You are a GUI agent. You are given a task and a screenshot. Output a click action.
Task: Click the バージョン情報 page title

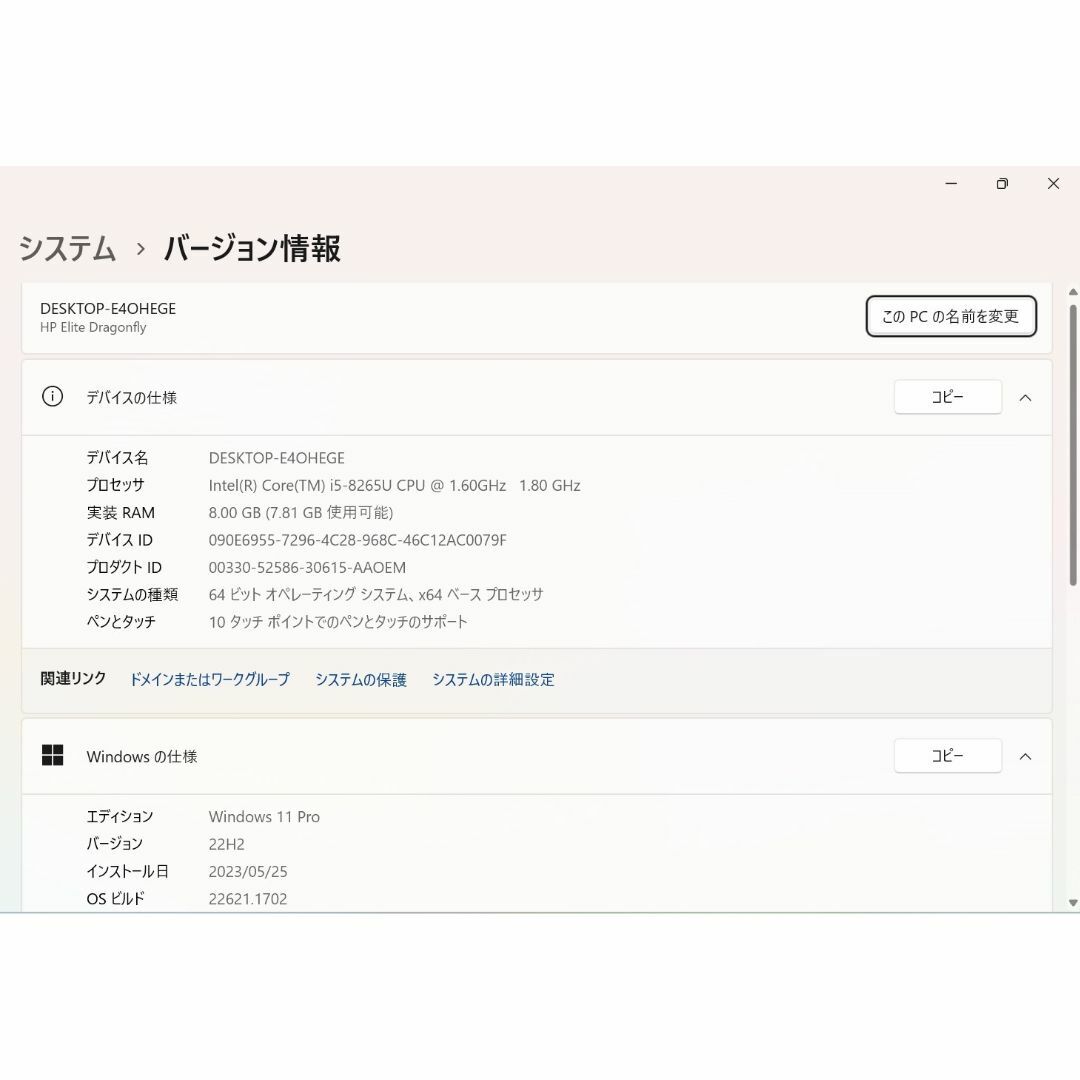pyautogui.click(x=252, y=248)
